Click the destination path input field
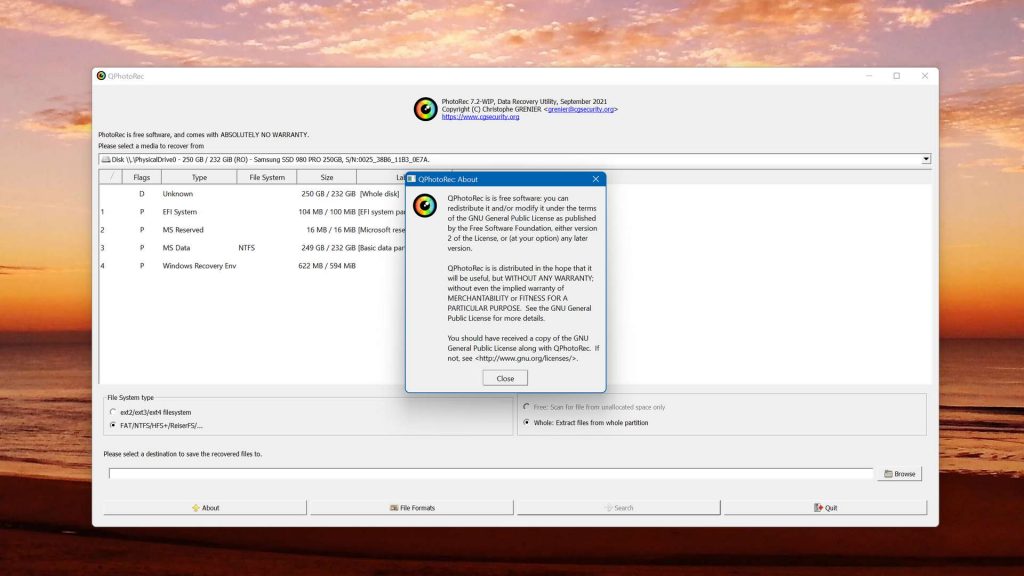Viewport: 1024px width, 576px height. pos(490,473)
